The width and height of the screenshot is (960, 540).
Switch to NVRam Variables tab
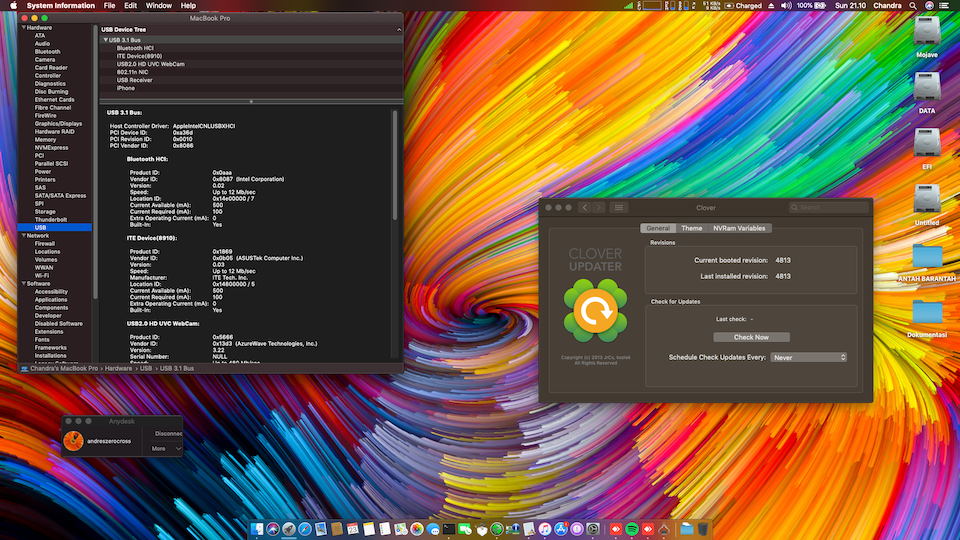pos(739,228)
